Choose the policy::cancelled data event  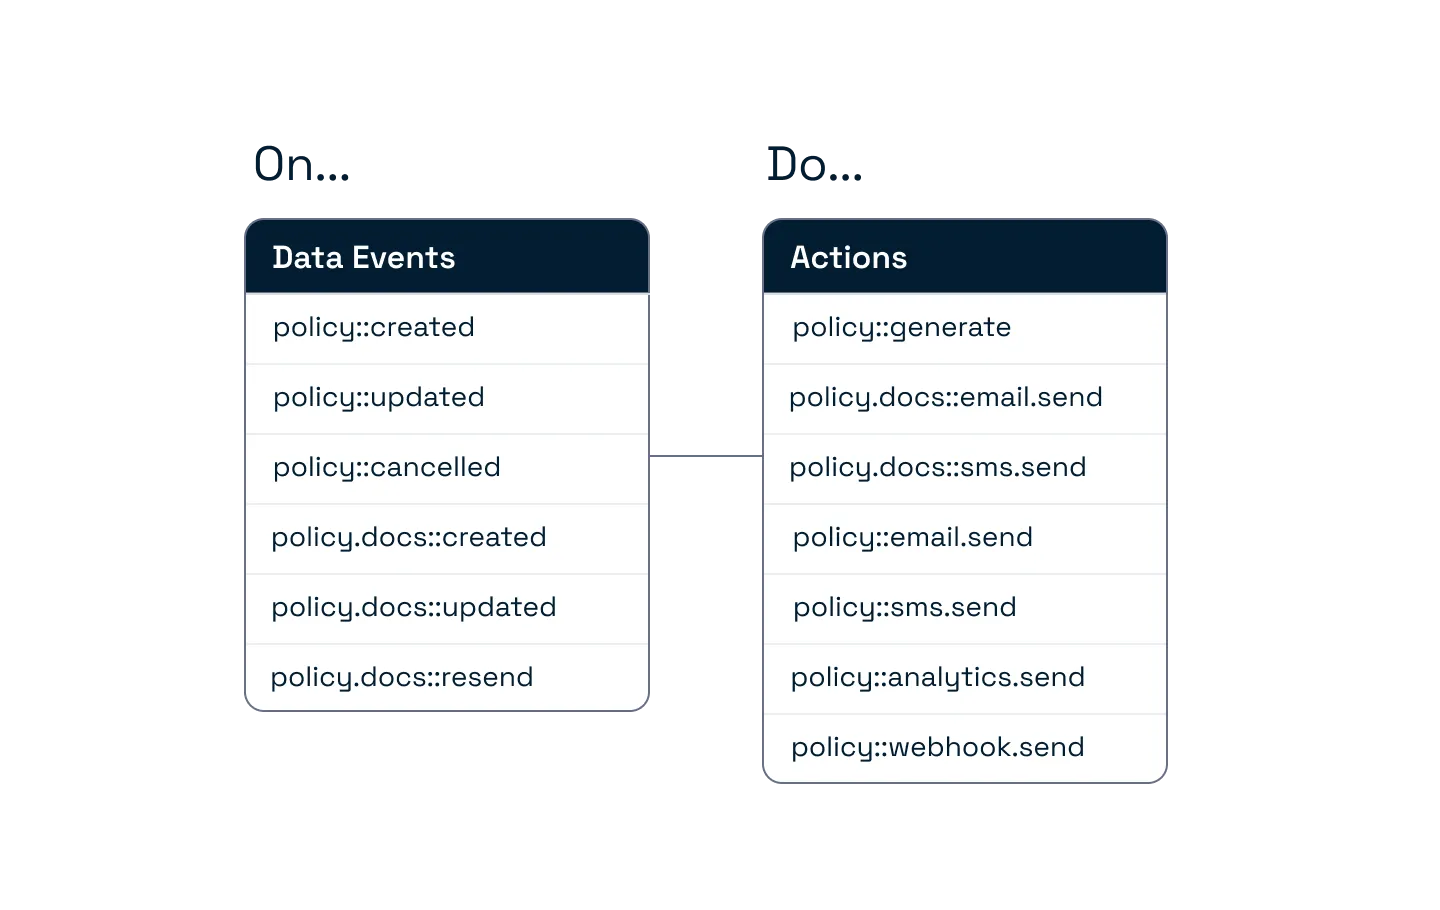(x=447, y=468)
